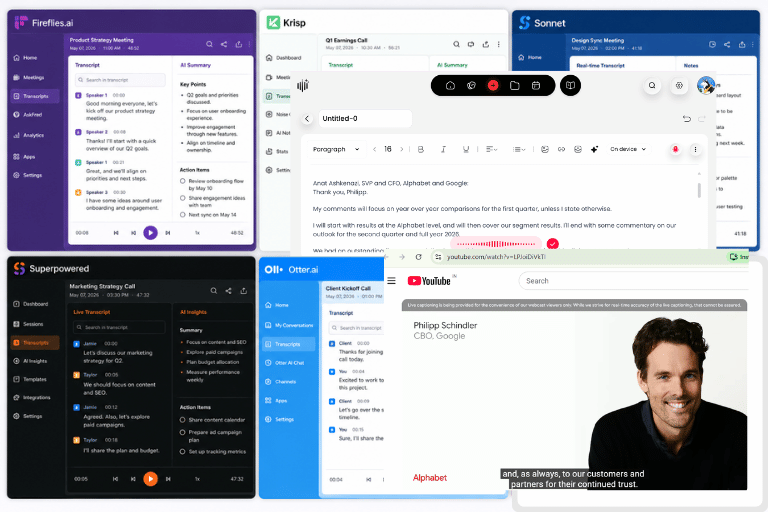This screenshot has width=768, height=512.
Task: Expand the list style dropdown
Action: click(x=519, y=149)
